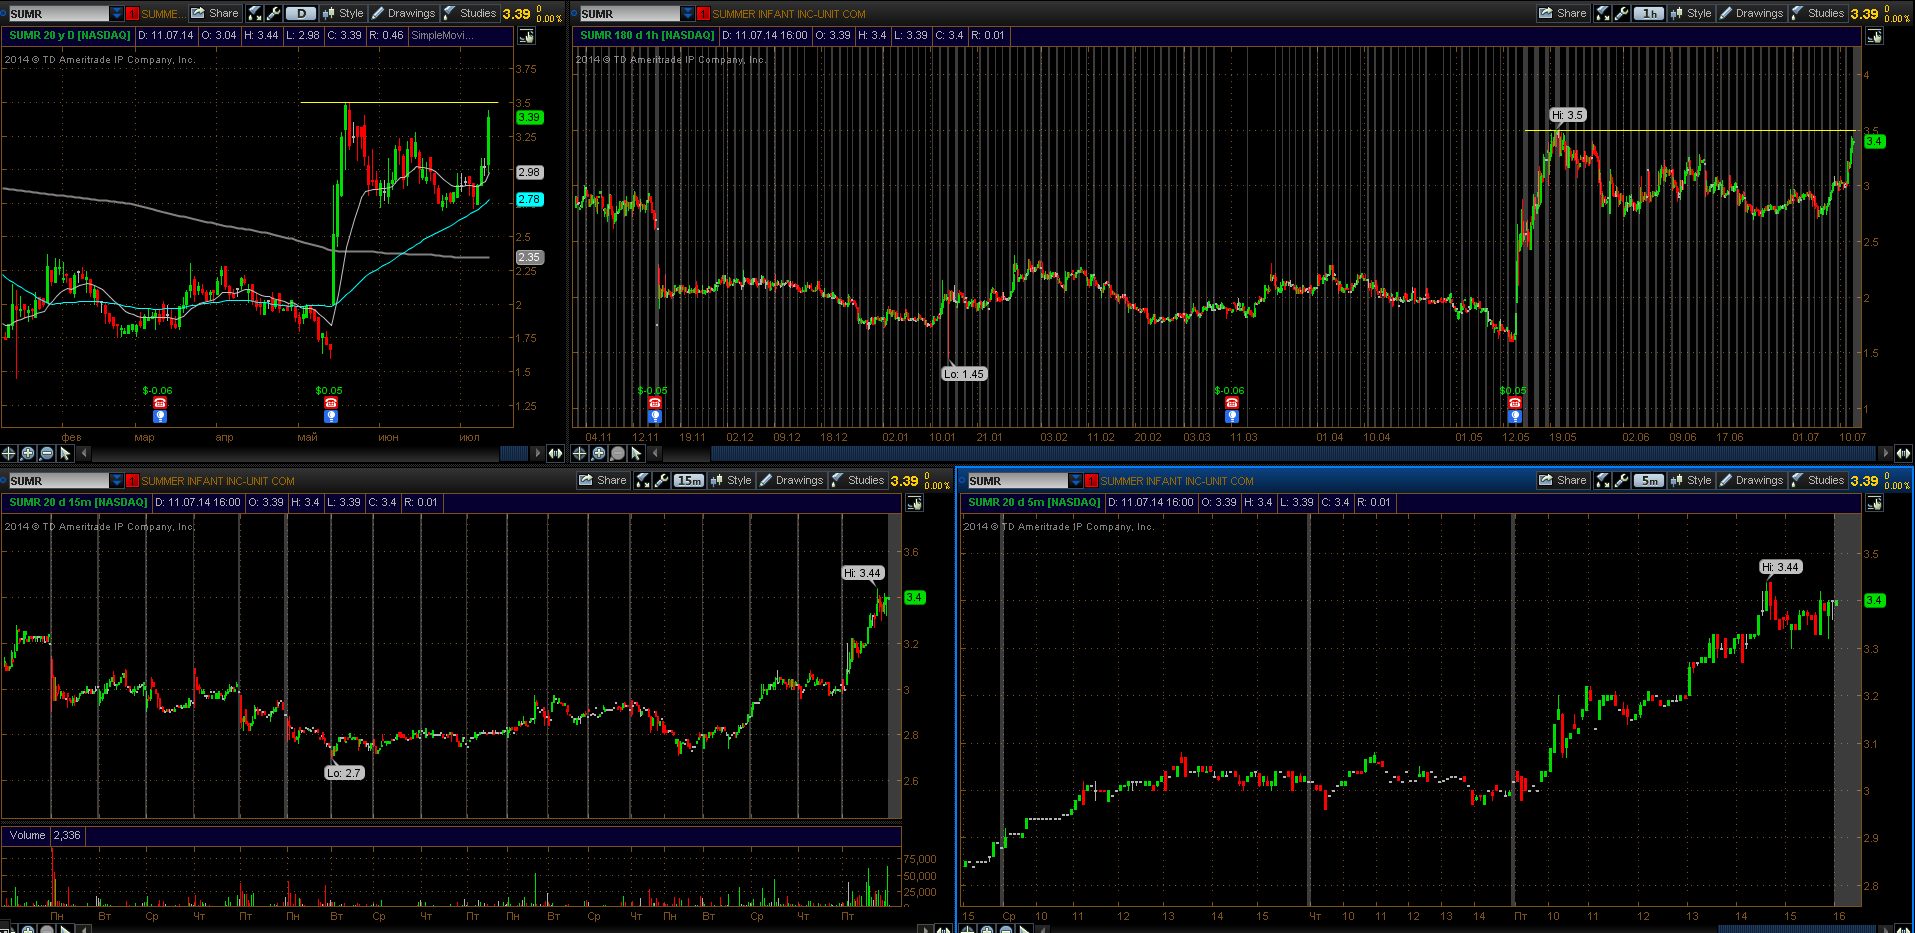This screenshot has width=1915, height=933.
Task: Open the red link selector in 5m chart
Action: (x=1091, y=480)
